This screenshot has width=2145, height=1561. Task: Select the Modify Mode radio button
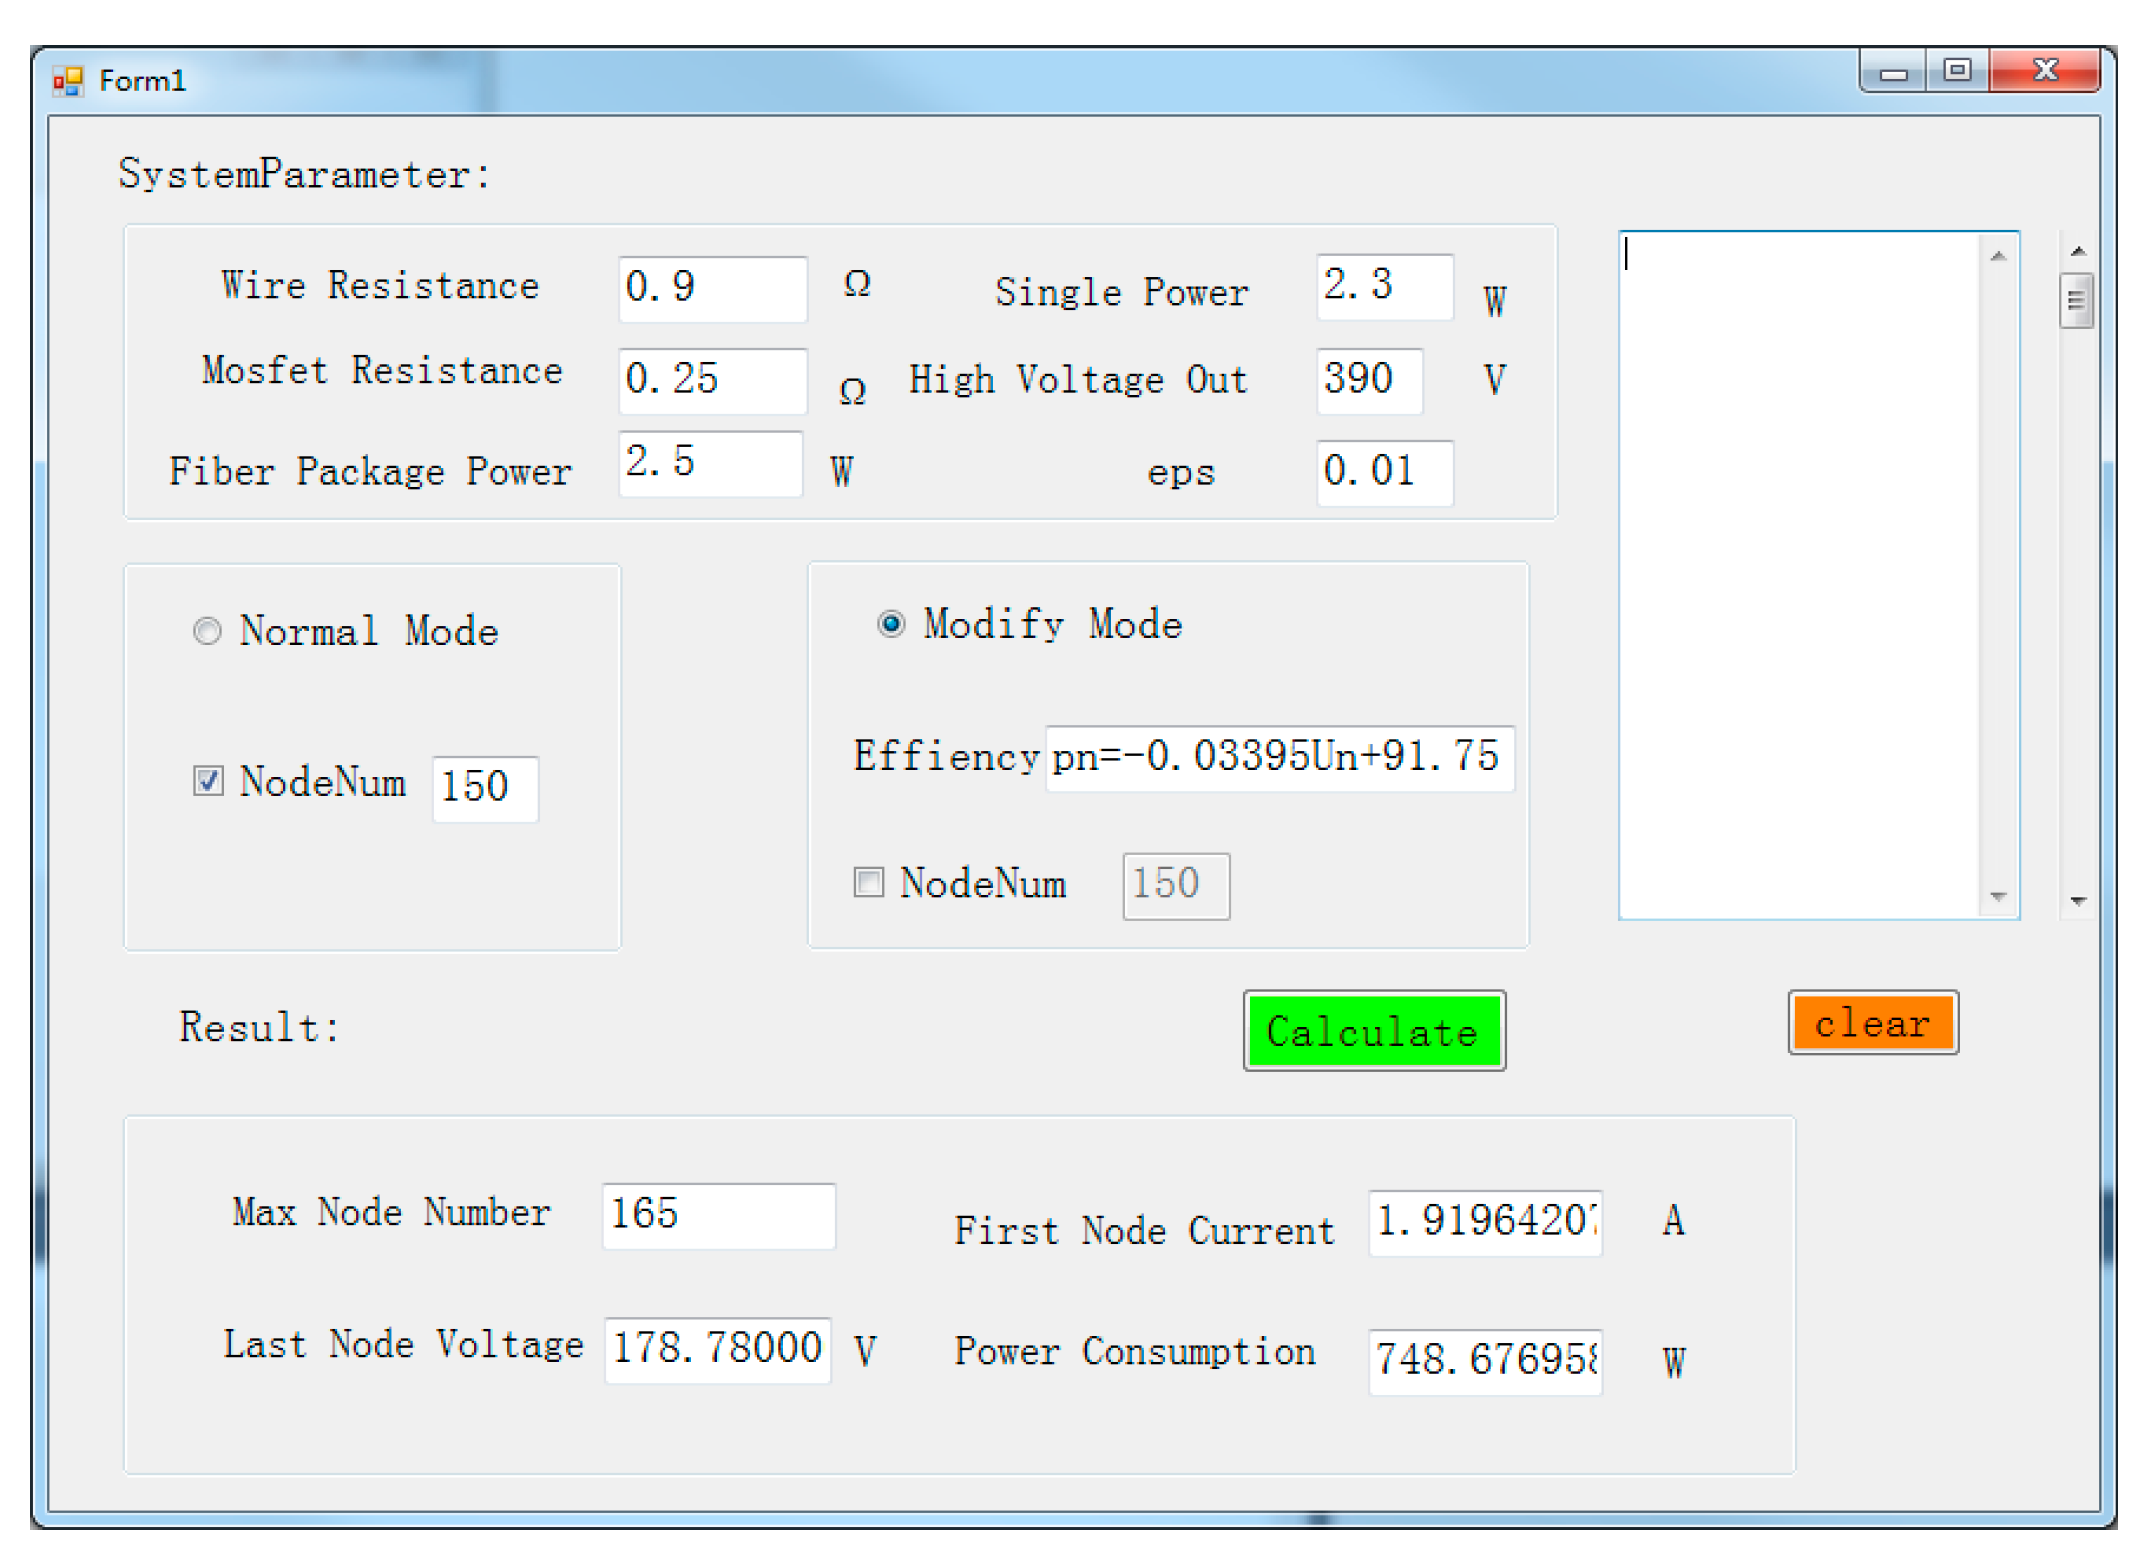coord(893,624)
